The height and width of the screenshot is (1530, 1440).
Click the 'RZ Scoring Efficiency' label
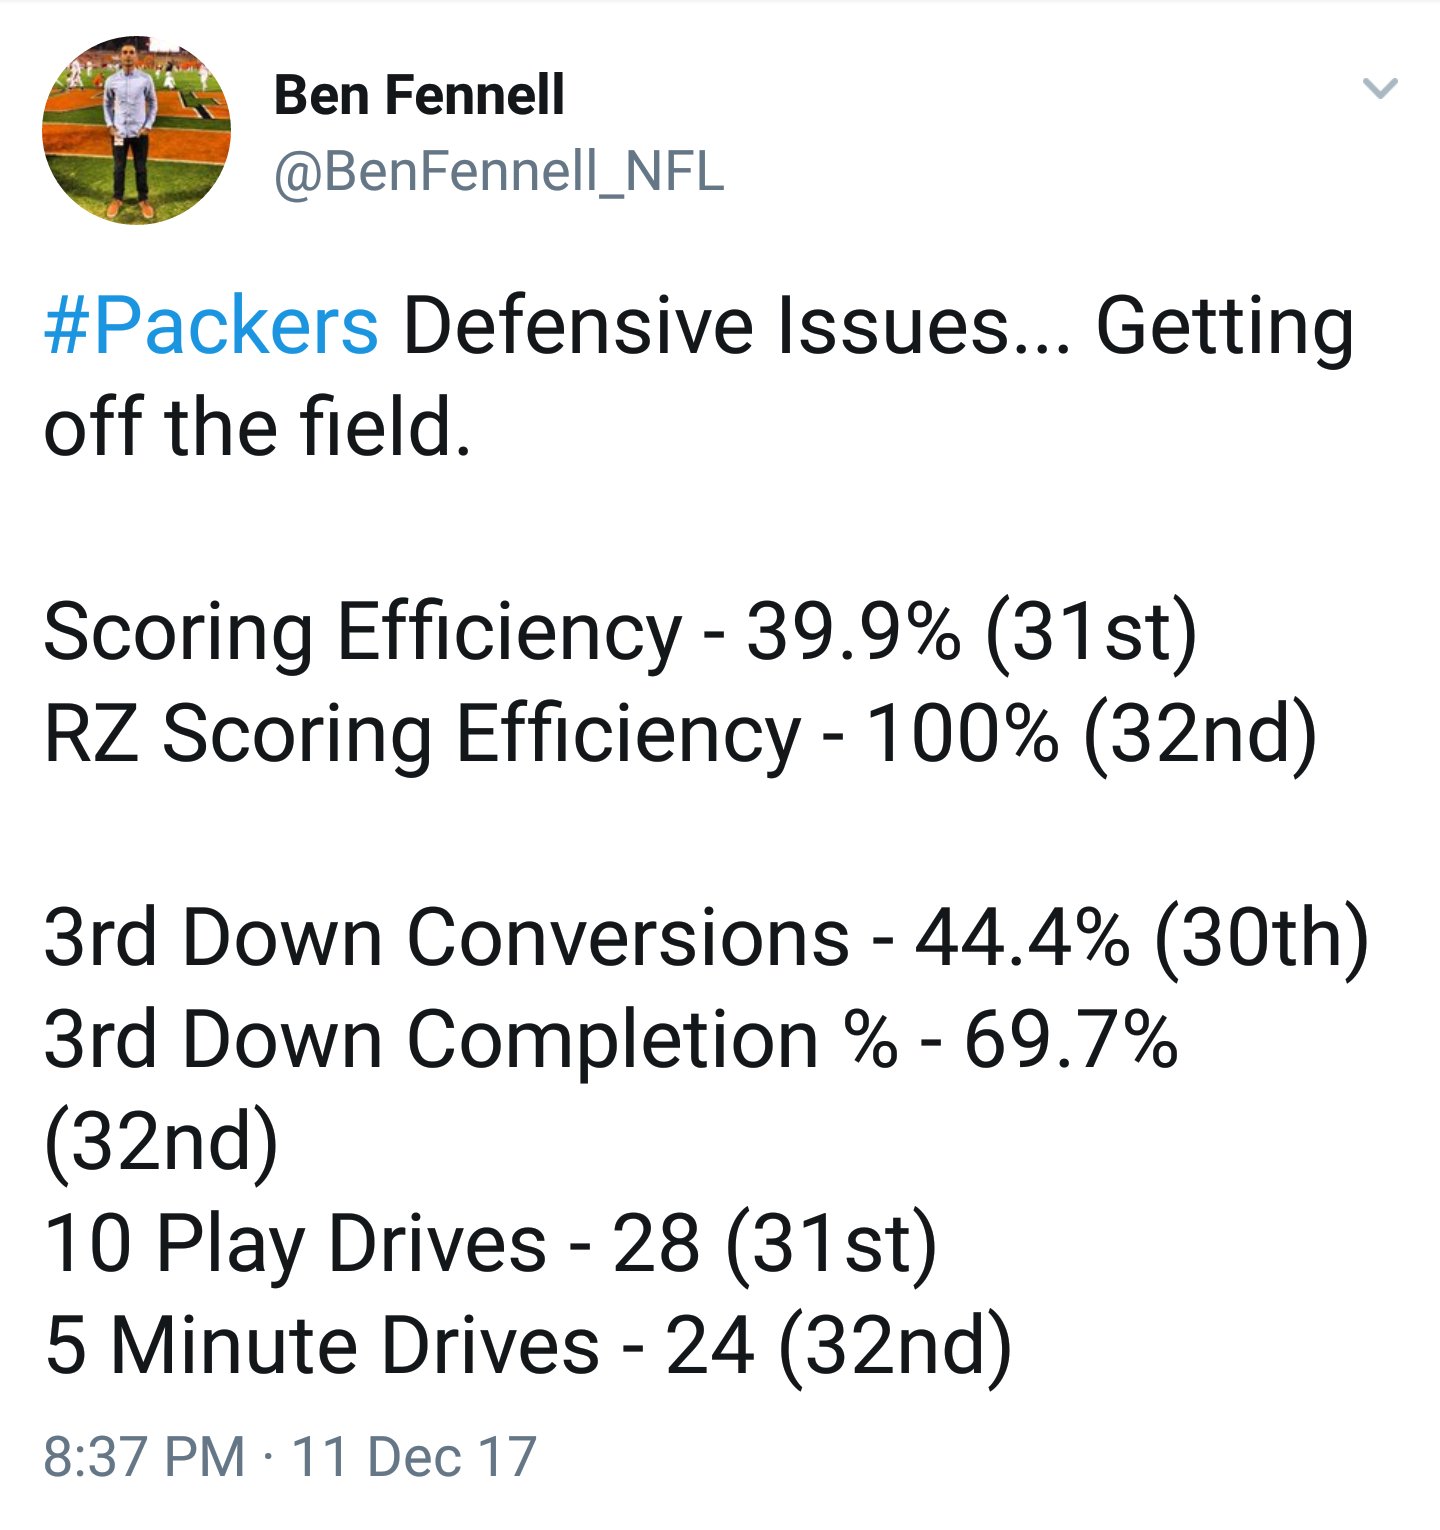[422, 737]
